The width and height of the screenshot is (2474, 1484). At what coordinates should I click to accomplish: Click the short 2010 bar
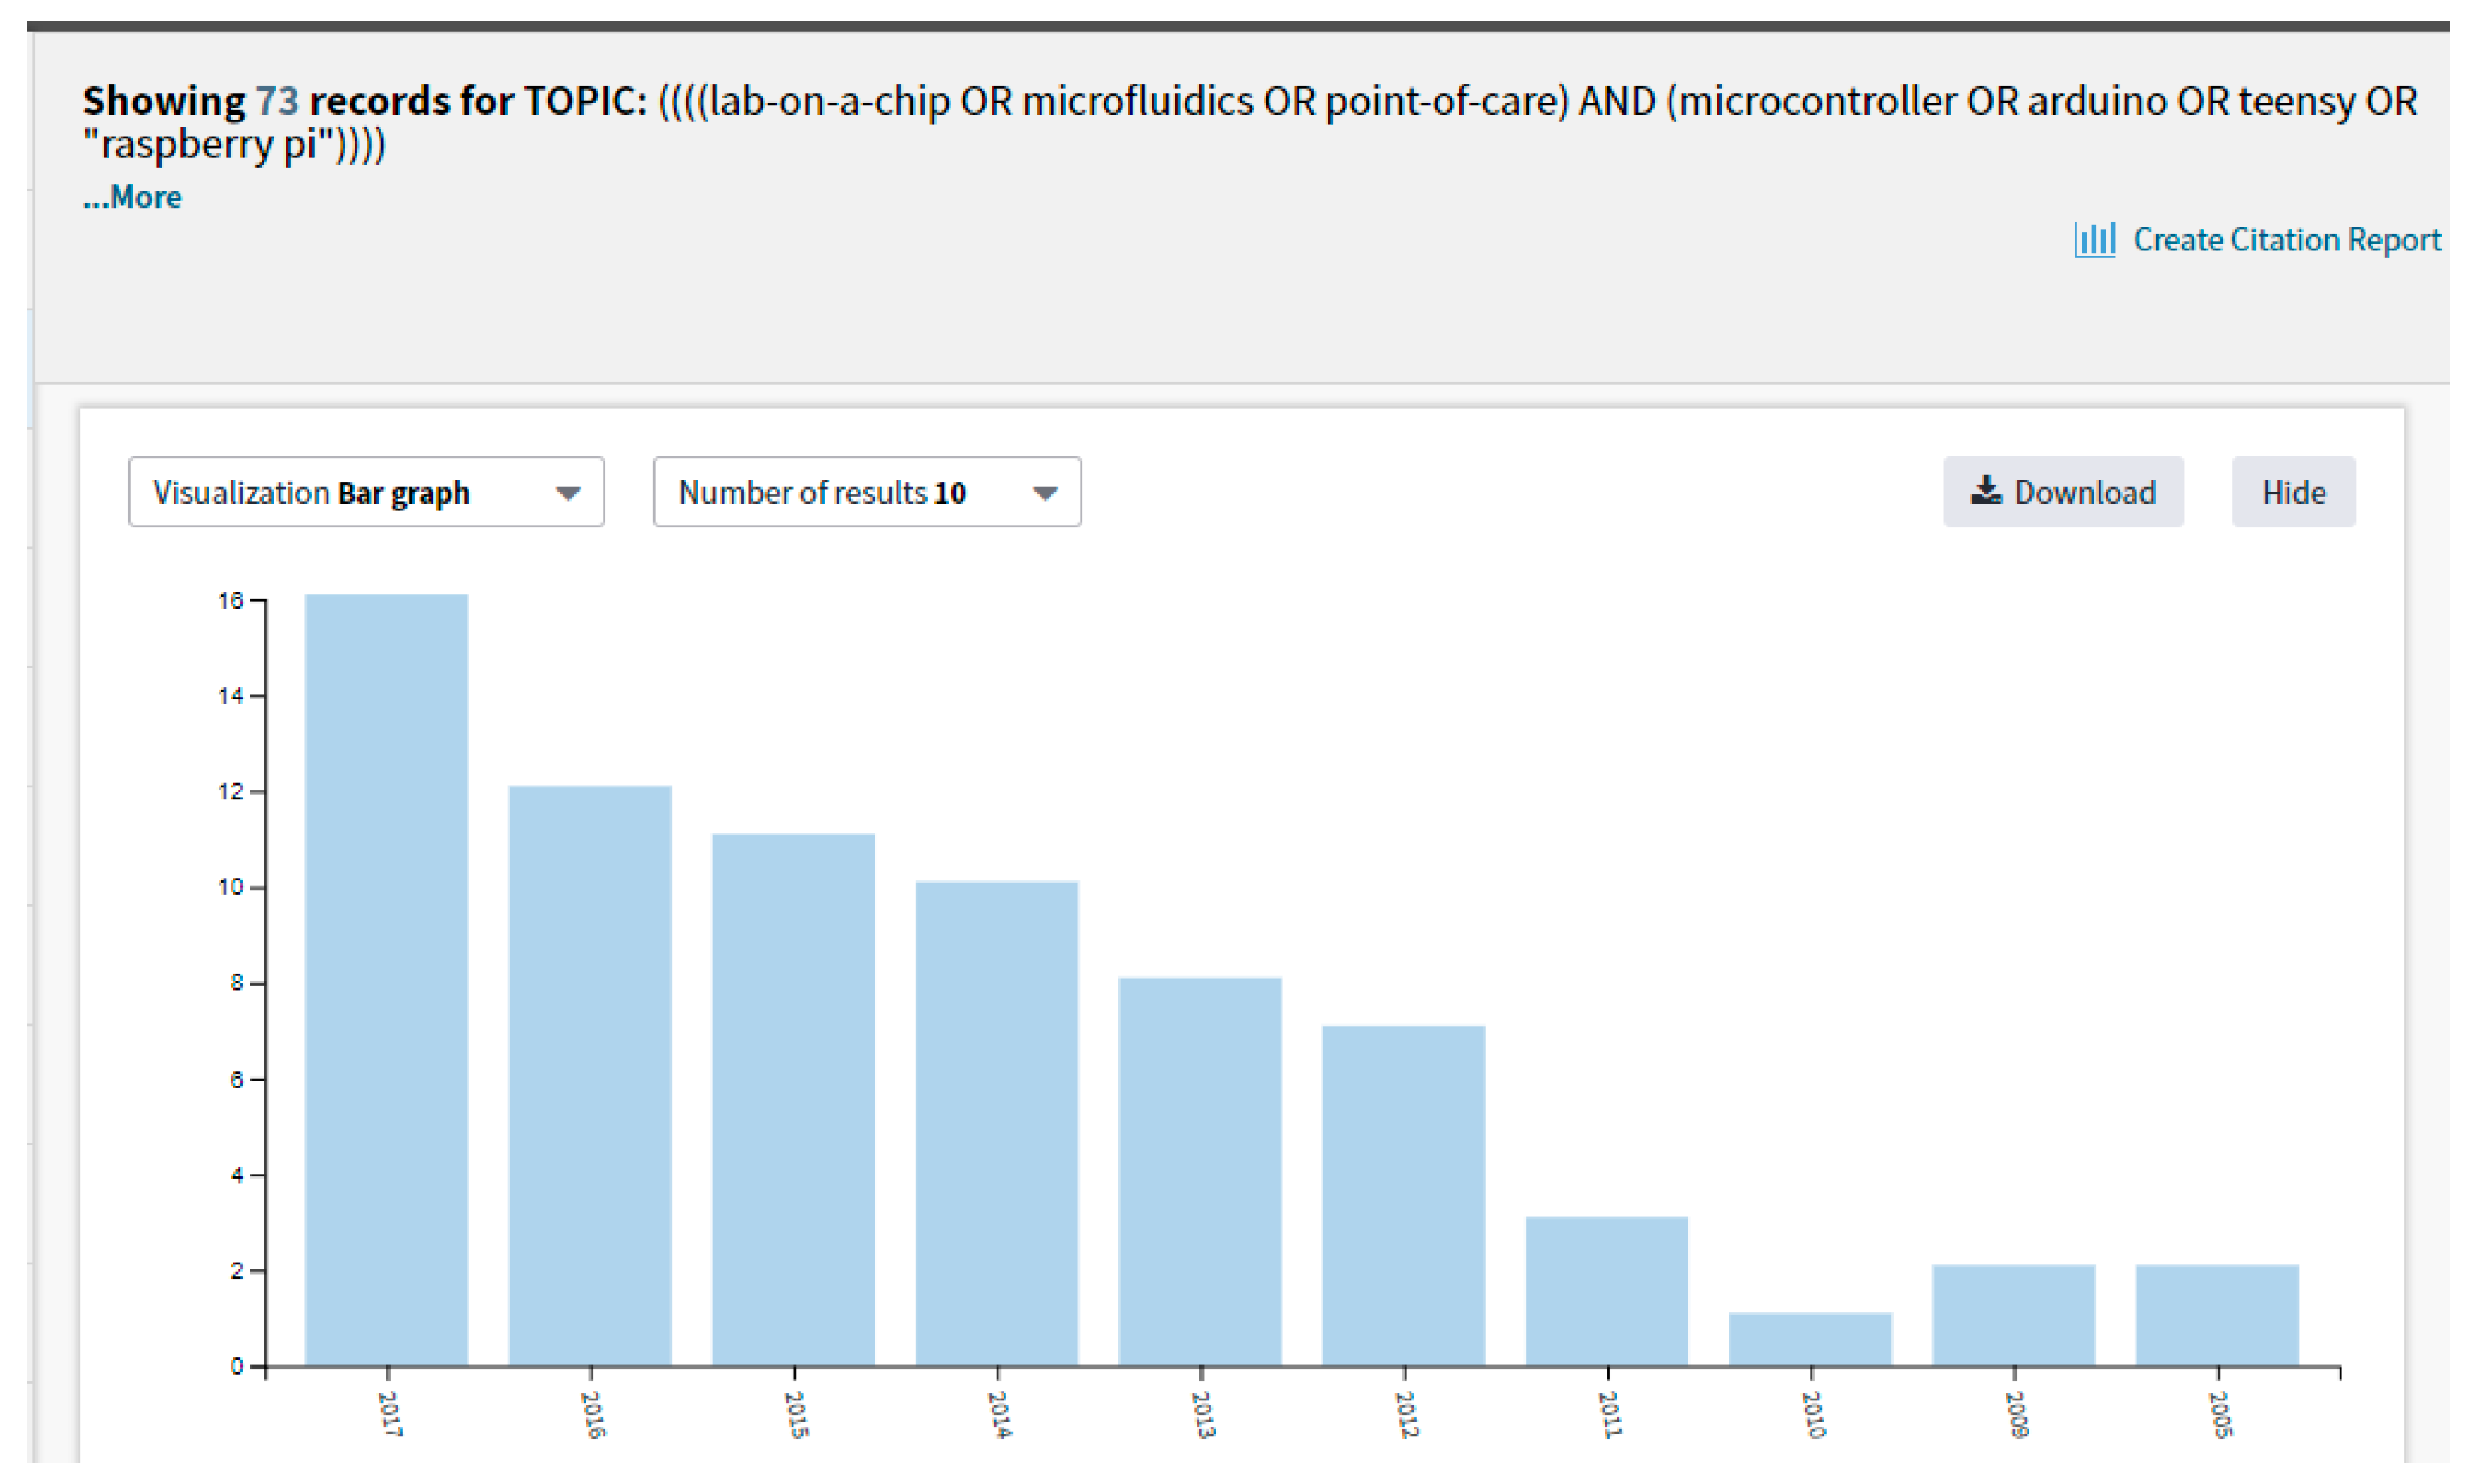(x=1810, y=1339)
